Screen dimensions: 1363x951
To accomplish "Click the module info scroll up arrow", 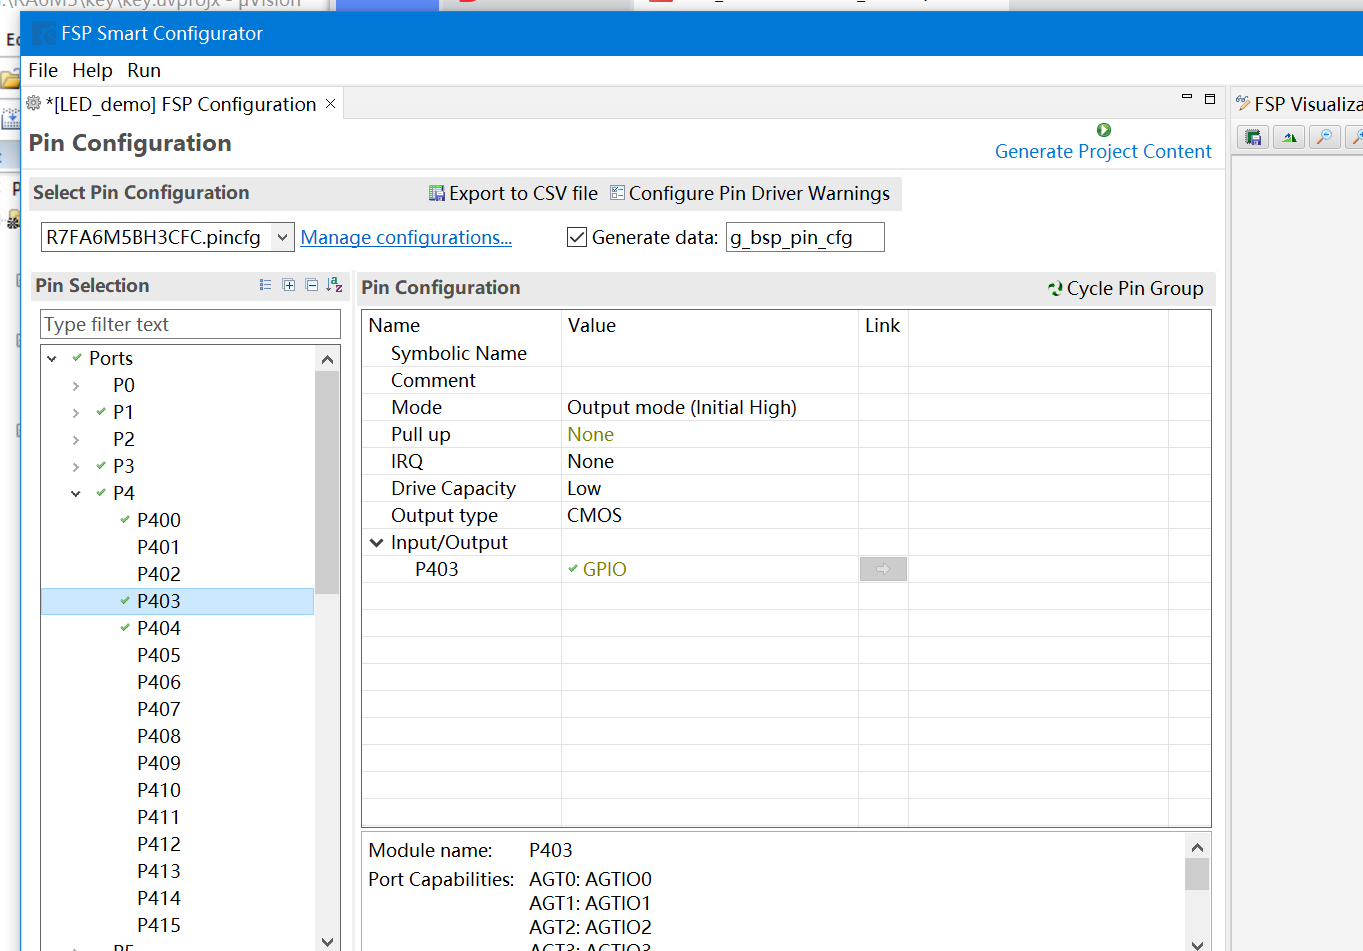I will click(x=1197, y=847).
